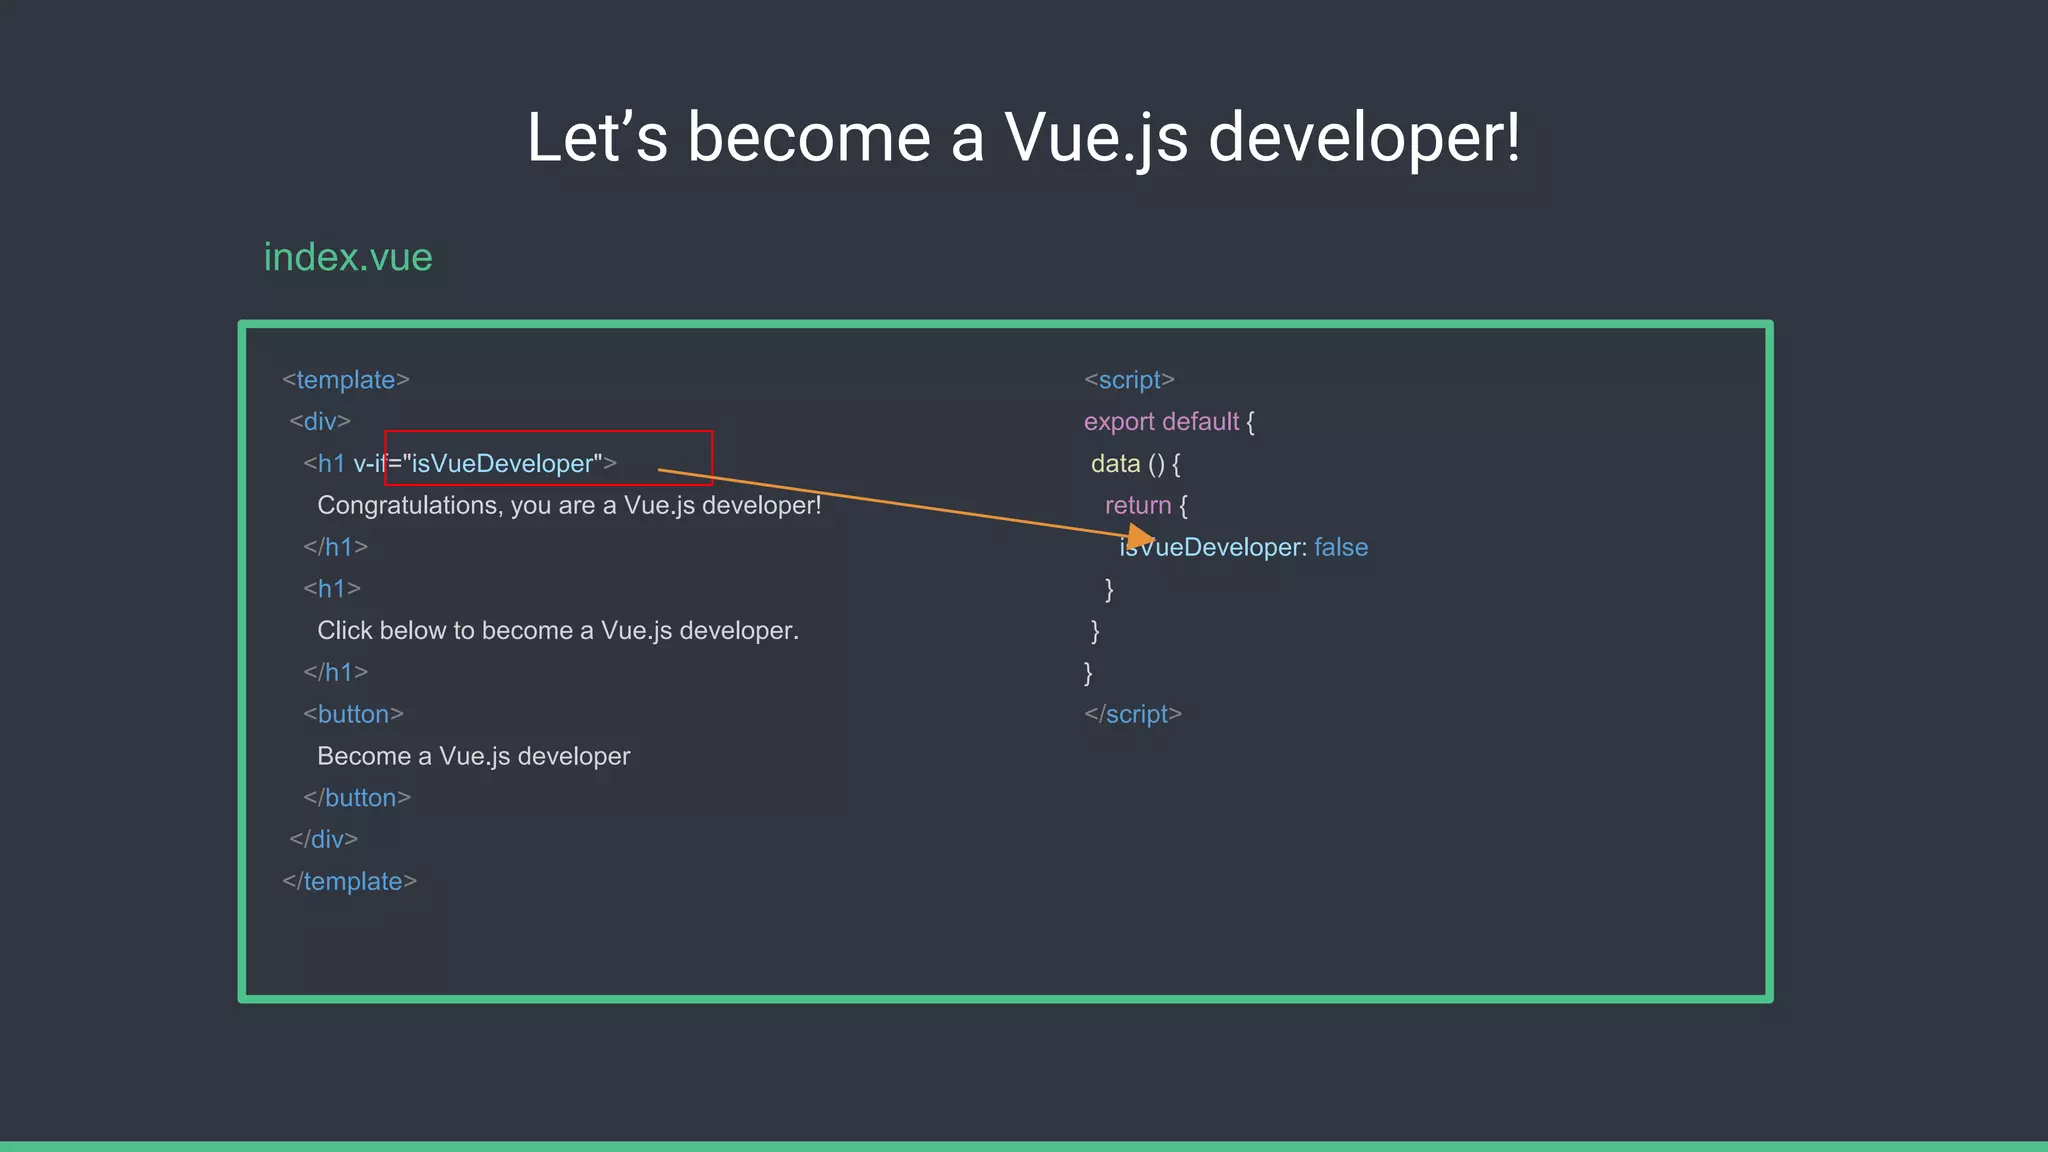Click the 'isVueDeveloper: false' property line
This screenshot has width=2048, height=1152.
[1244, 547]
